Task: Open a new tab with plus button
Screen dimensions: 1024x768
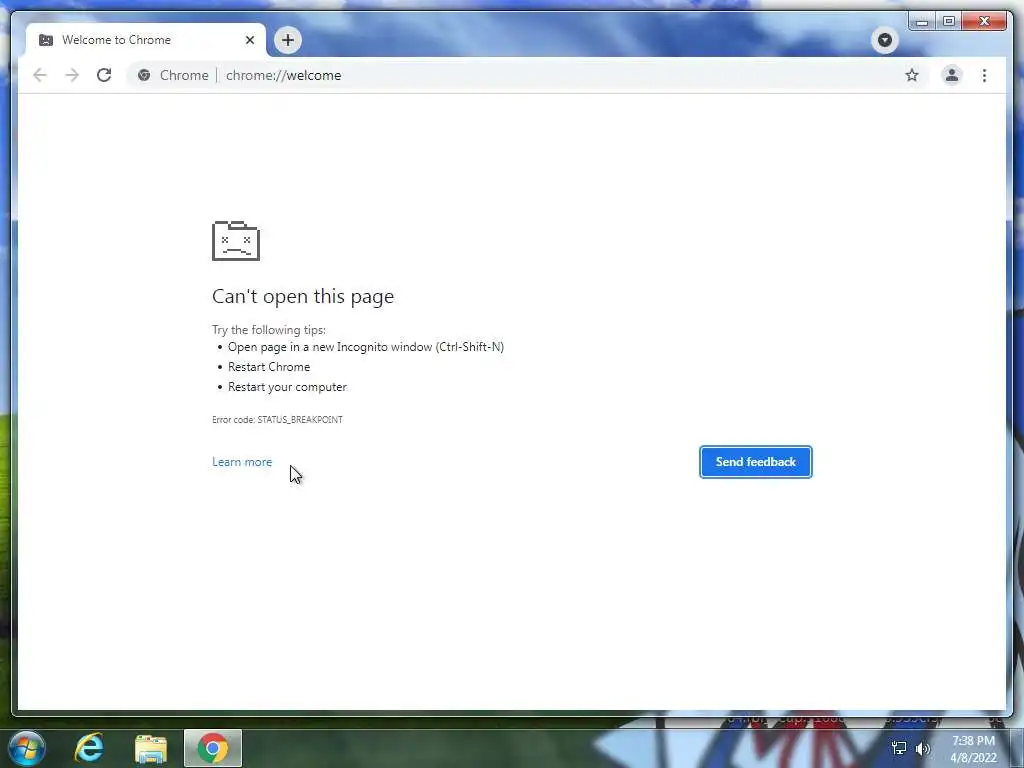Action: tap(287, 40)
